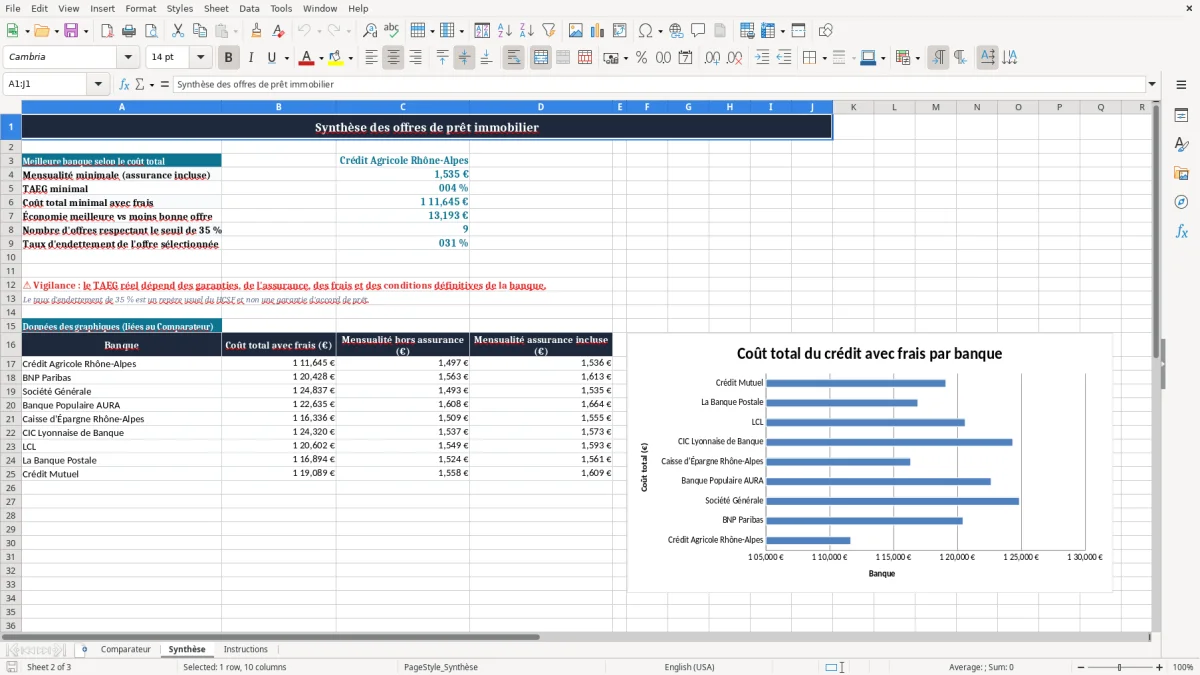
Task: Click Format as Percent icon
Action: coord(641,58)
